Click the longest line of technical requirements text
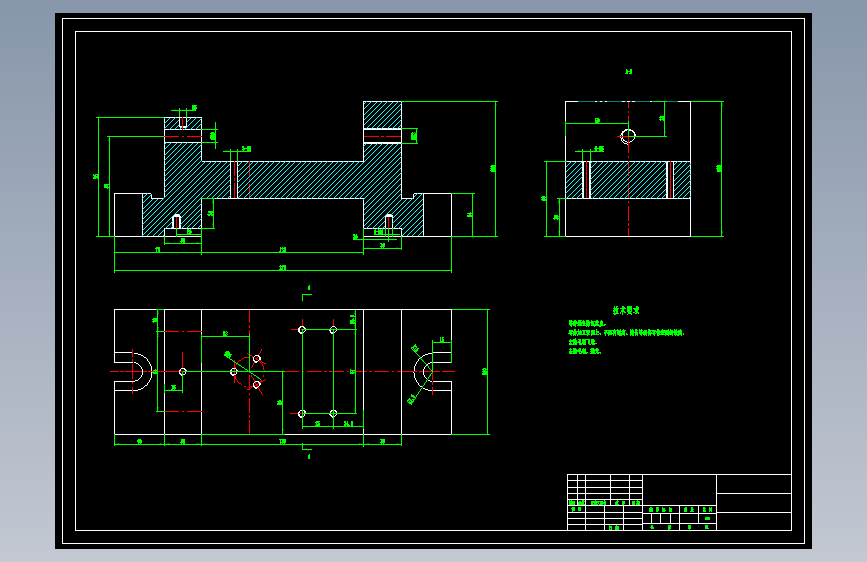The image size is (867, 562). click(x=626, y=333)
